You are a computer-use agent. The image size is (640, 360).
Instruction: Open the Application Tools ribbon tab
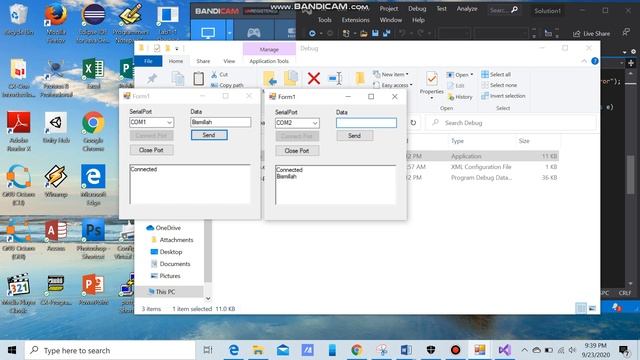point(269,61)
